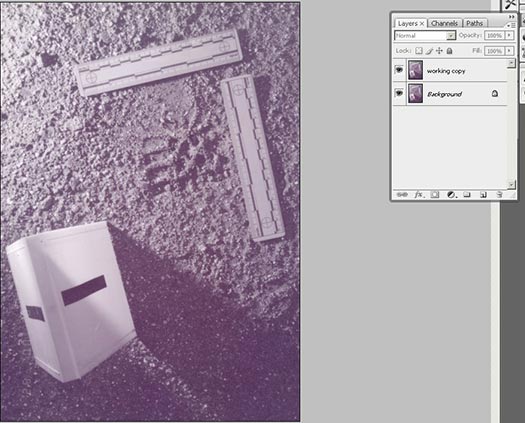Open the Opacity slider arrow
This screenshot has height=423, width=525.
[x=509, y=35]
